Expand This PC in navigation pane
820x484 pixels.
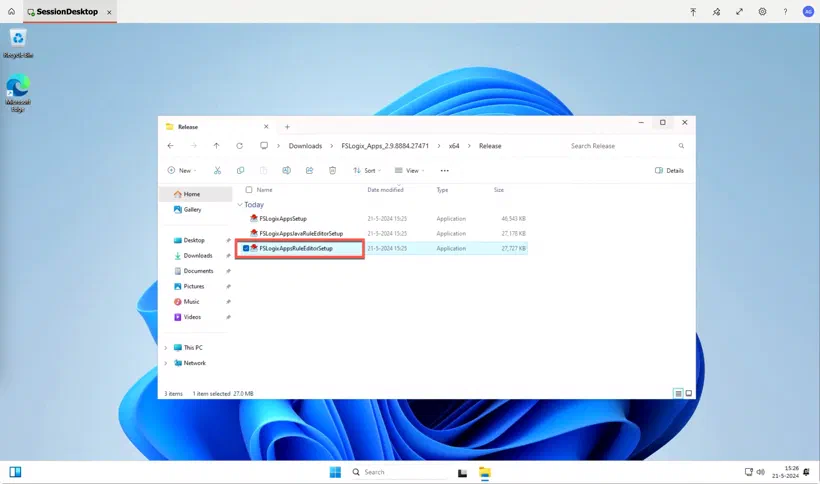(166, 348)
